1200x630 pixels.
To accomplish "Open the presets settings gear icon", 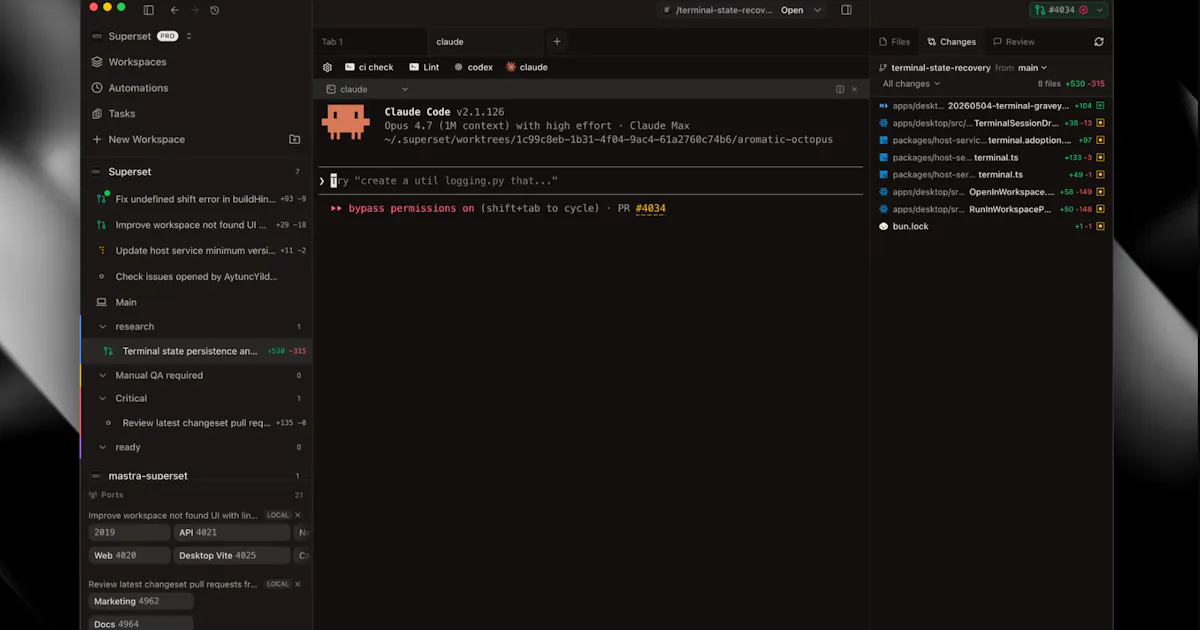I will 327,67.
